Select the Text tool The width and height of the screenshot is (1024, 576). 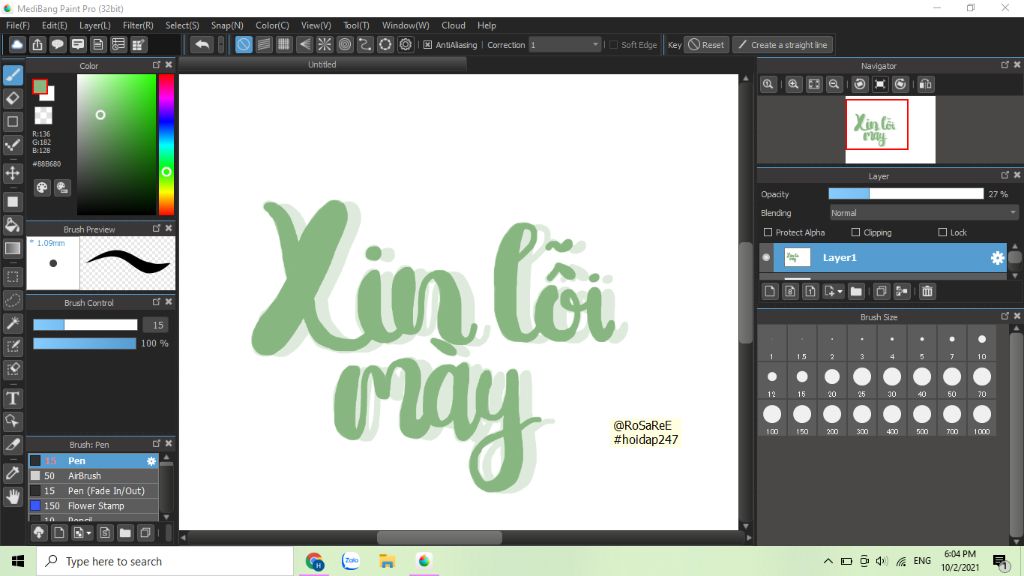click(x=13, y=398)
